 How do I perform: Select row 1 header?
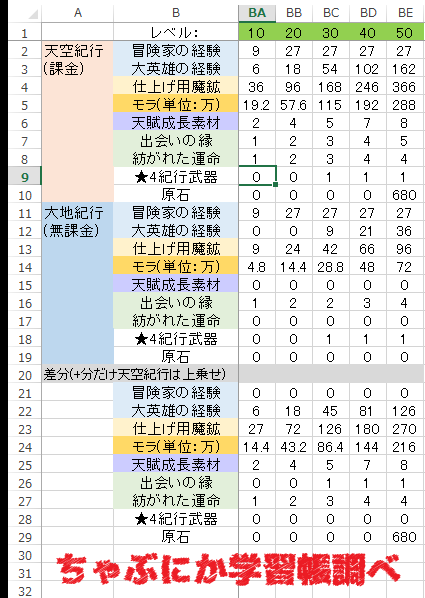click(25, 33)
